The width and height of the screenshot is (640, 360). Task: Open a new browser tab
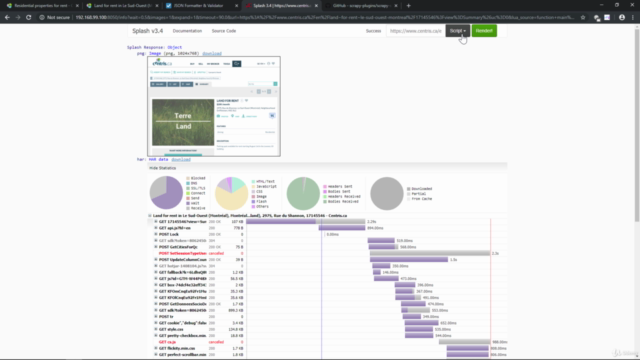pyautogui.click(x=409, y=6)
